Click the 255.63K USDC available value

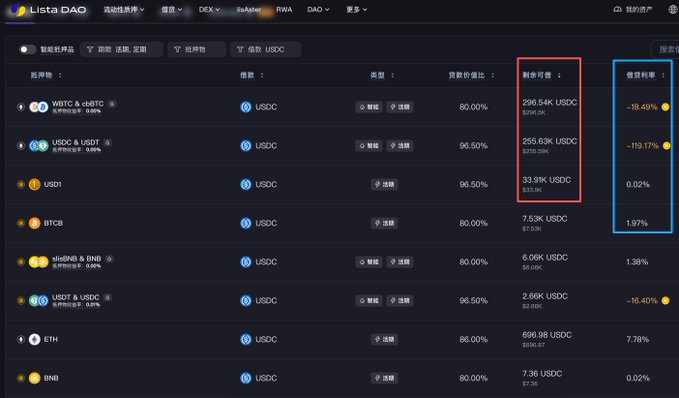550,141
